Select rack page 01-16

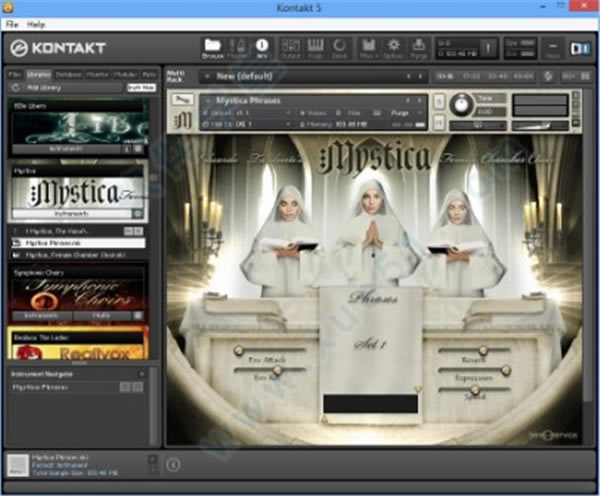pyautogui.click(x=445, y=77)
